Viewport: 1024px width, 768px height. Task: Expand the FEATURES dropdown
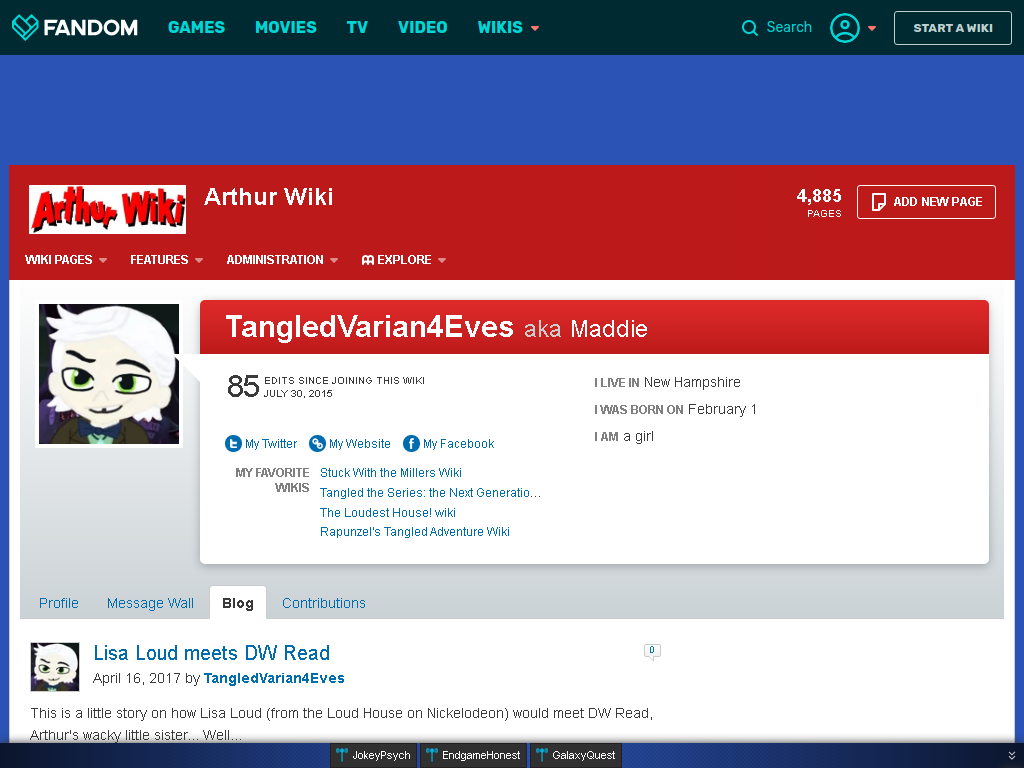[167, 260]
